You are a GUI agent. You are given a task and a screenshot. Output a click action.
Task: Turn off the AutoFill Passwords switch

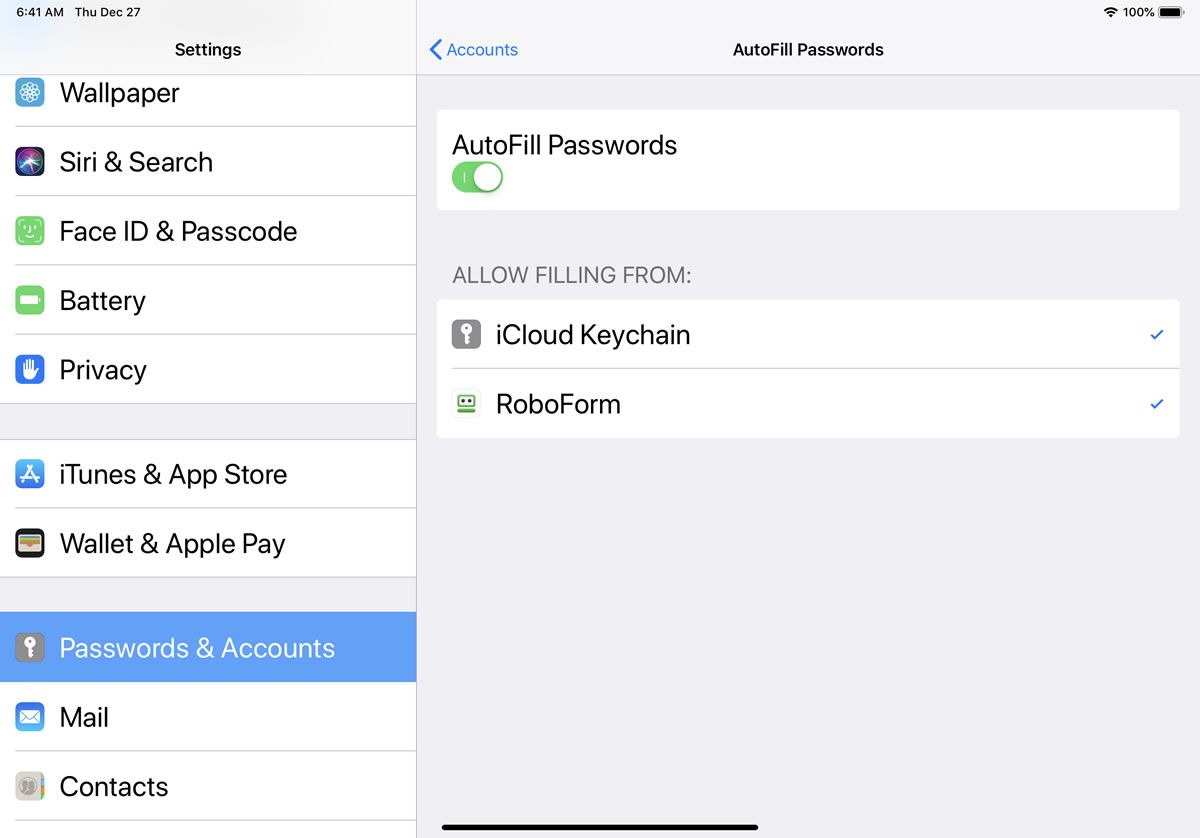tap(477, 178)
